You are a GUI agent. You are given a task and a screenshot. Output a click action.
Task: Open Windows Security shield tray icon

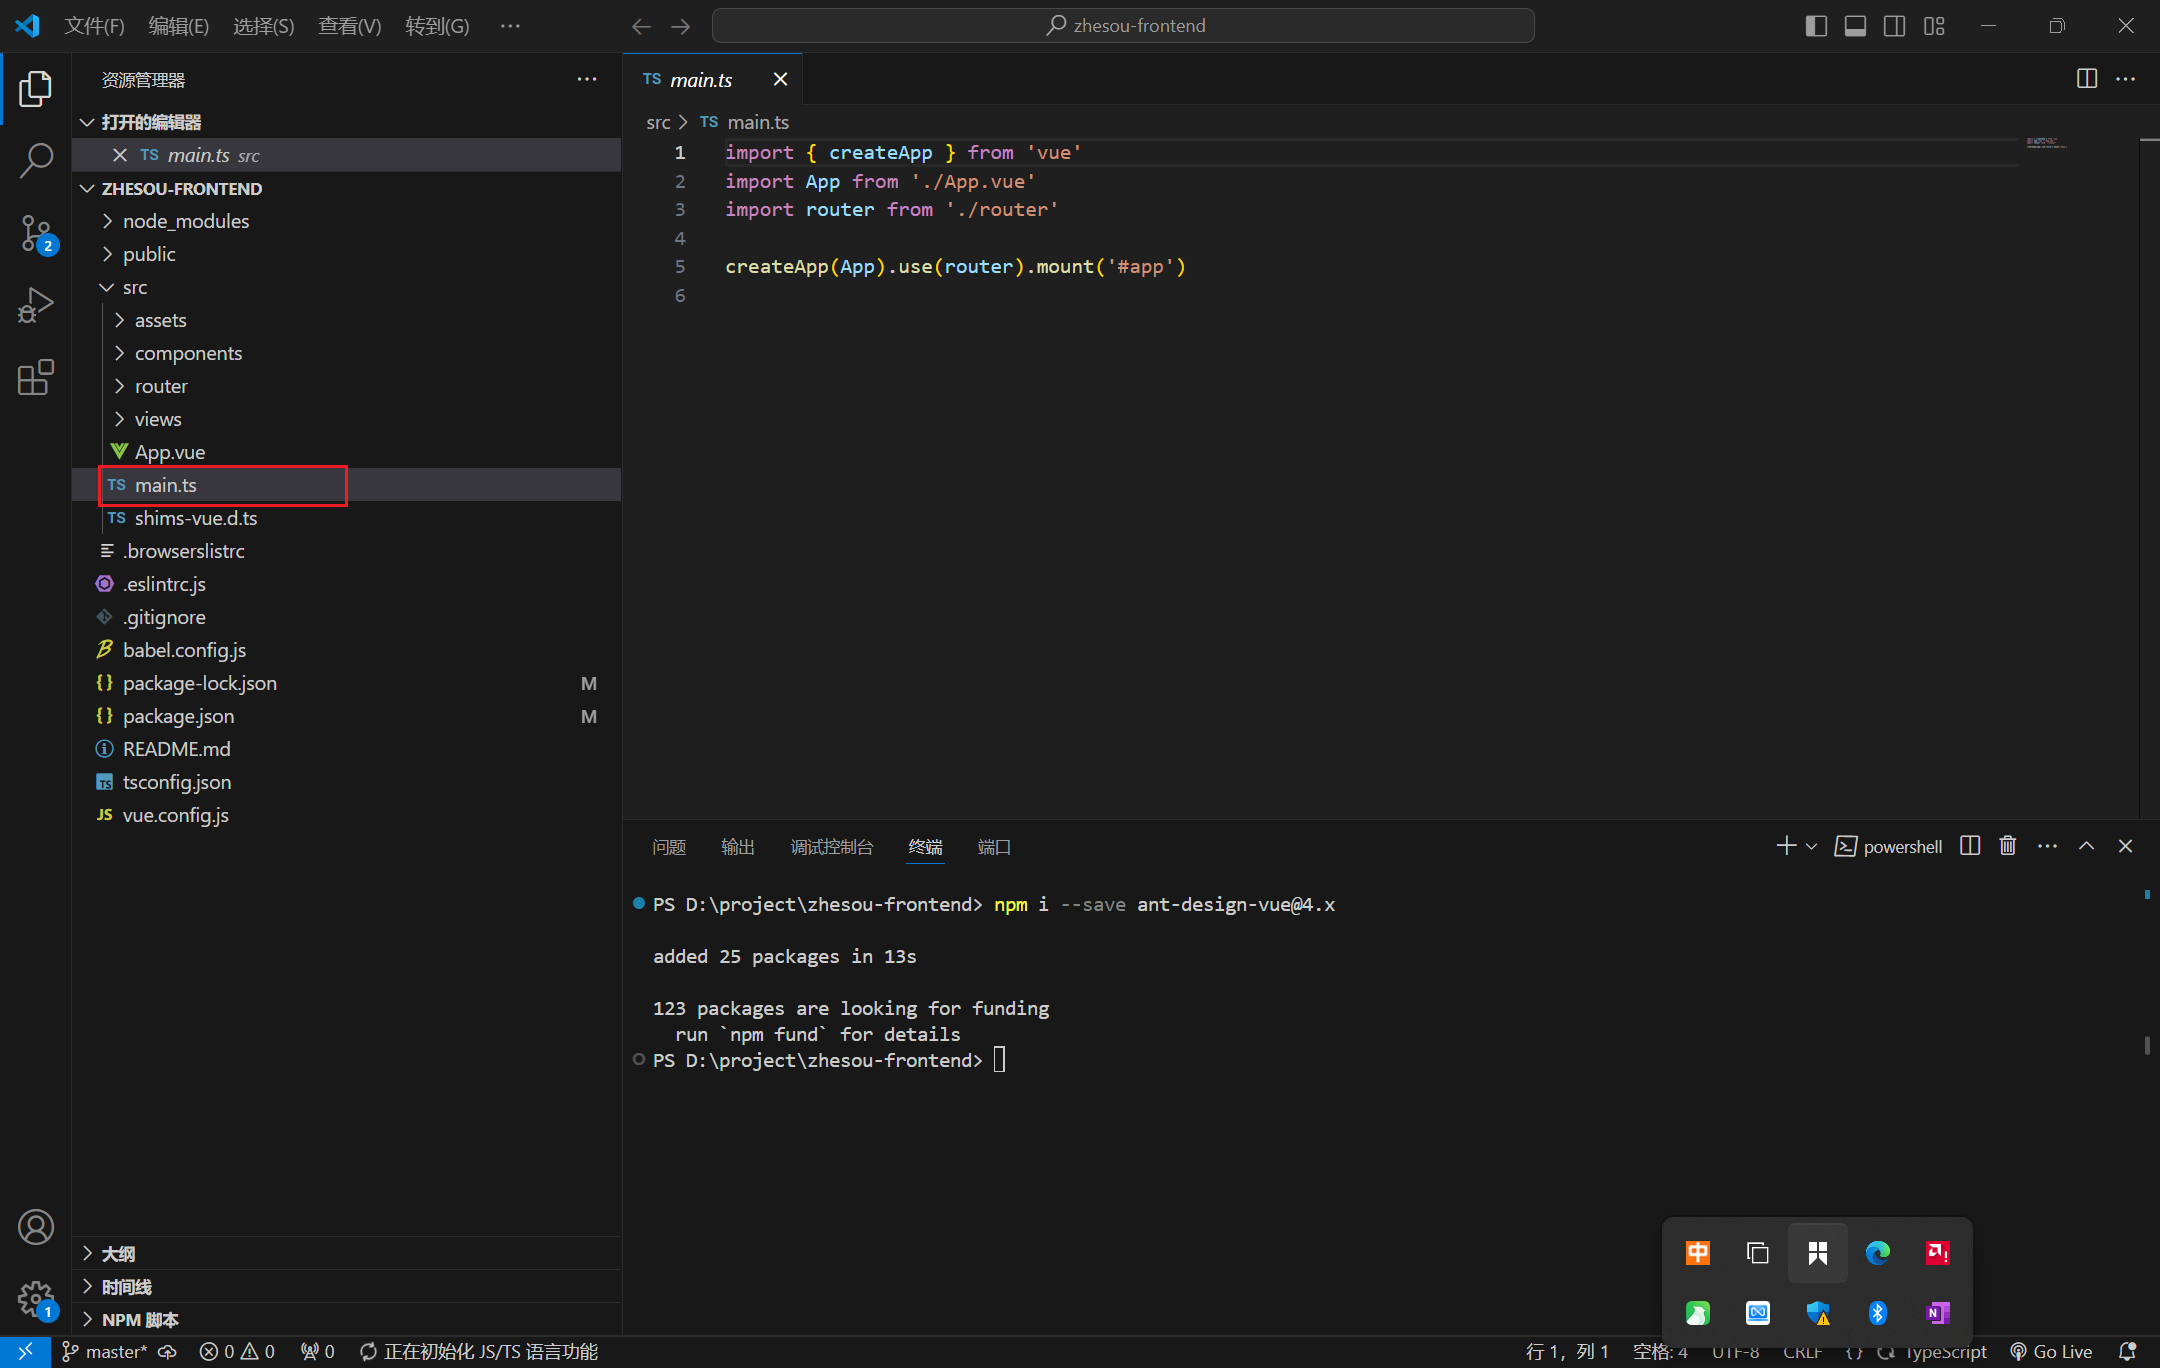pos(1818,1313)
